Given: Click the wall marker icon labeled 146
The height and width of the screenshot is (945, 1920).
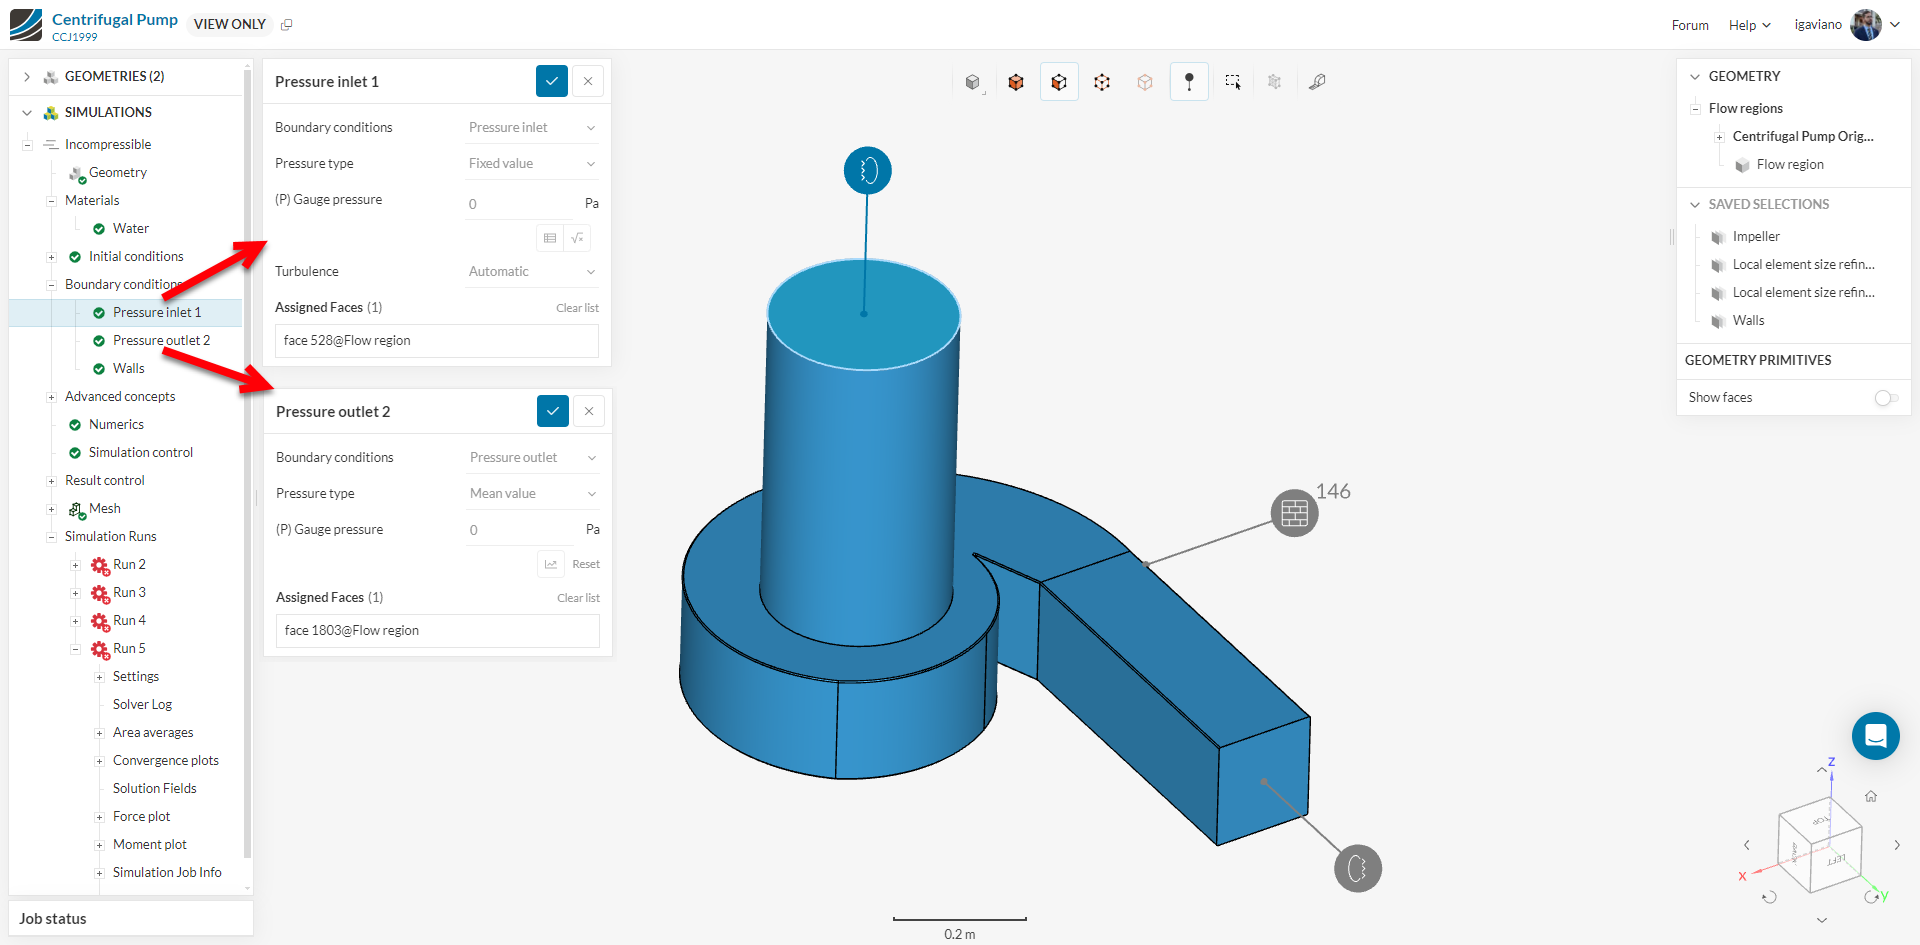Looking at the screenshot, I should (x=1294, y=513).
